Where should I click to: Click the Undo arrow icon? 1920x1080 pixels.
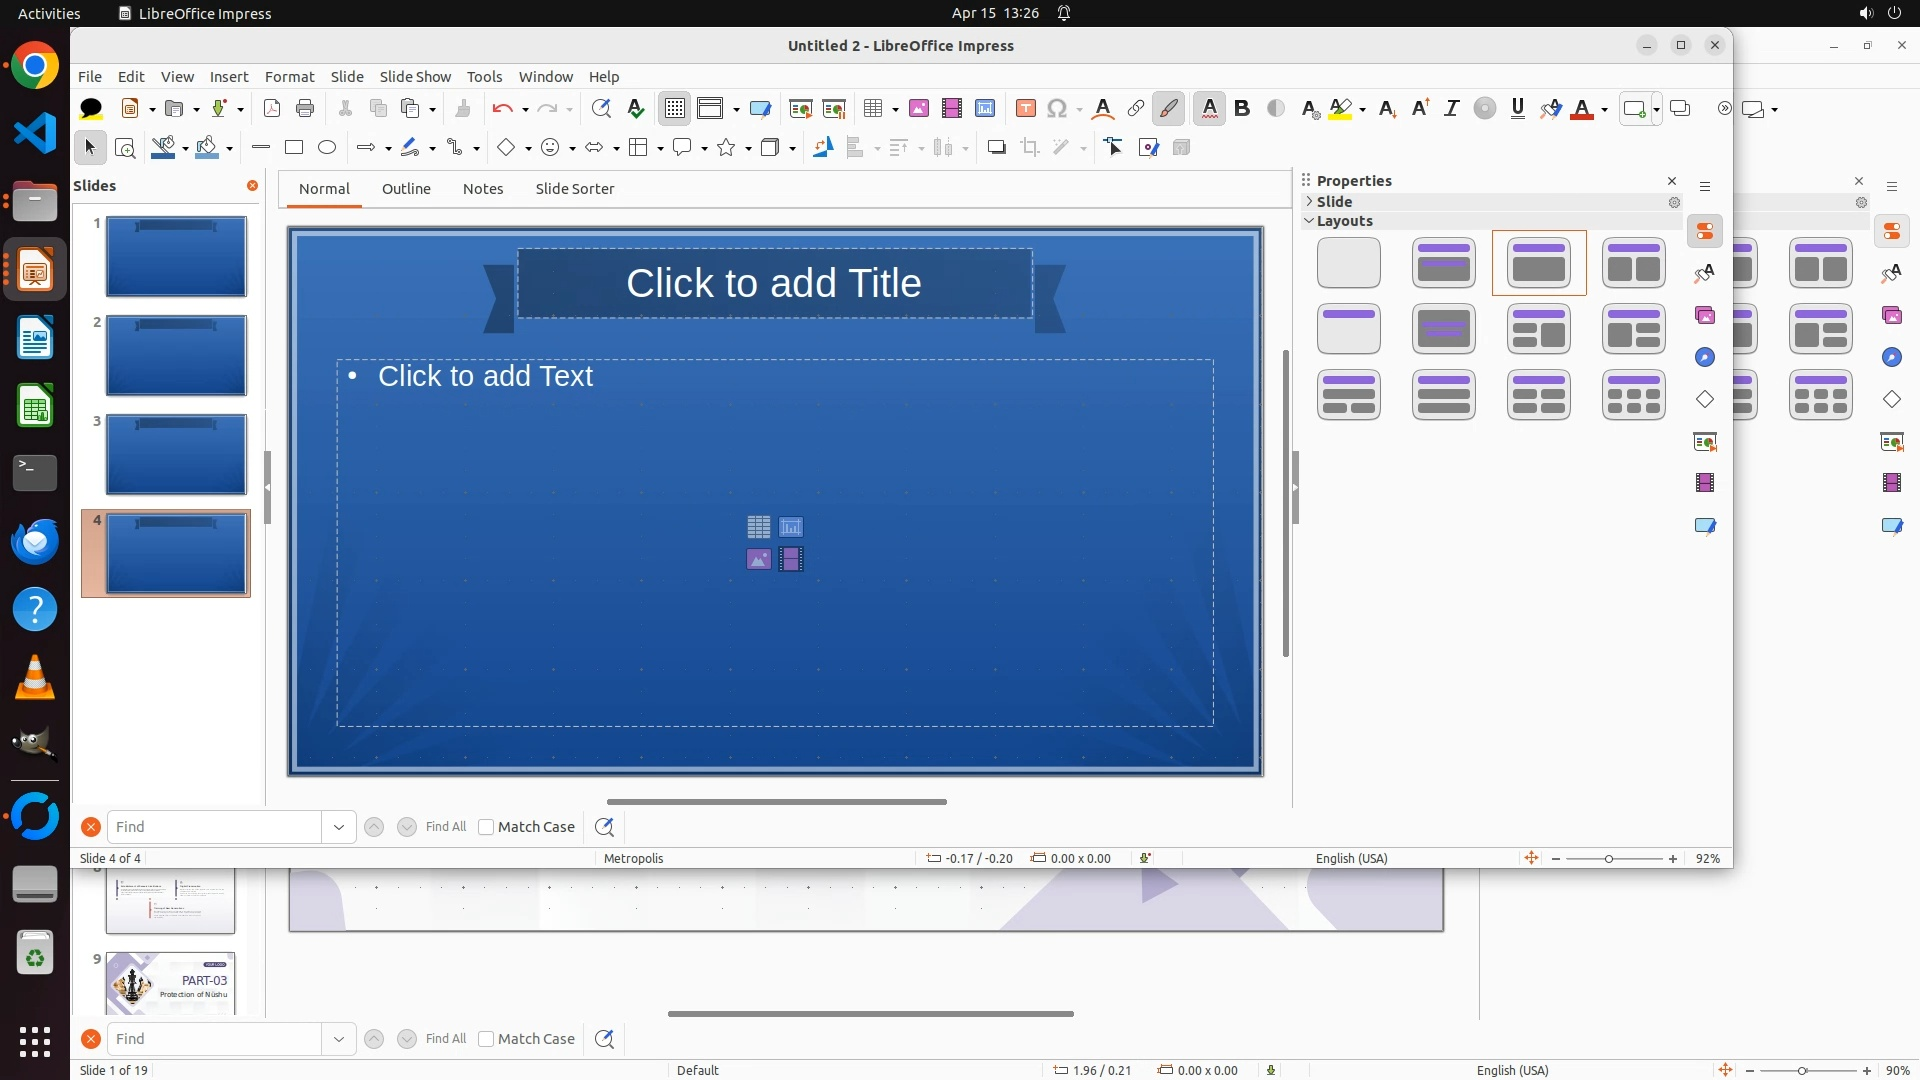502,108
